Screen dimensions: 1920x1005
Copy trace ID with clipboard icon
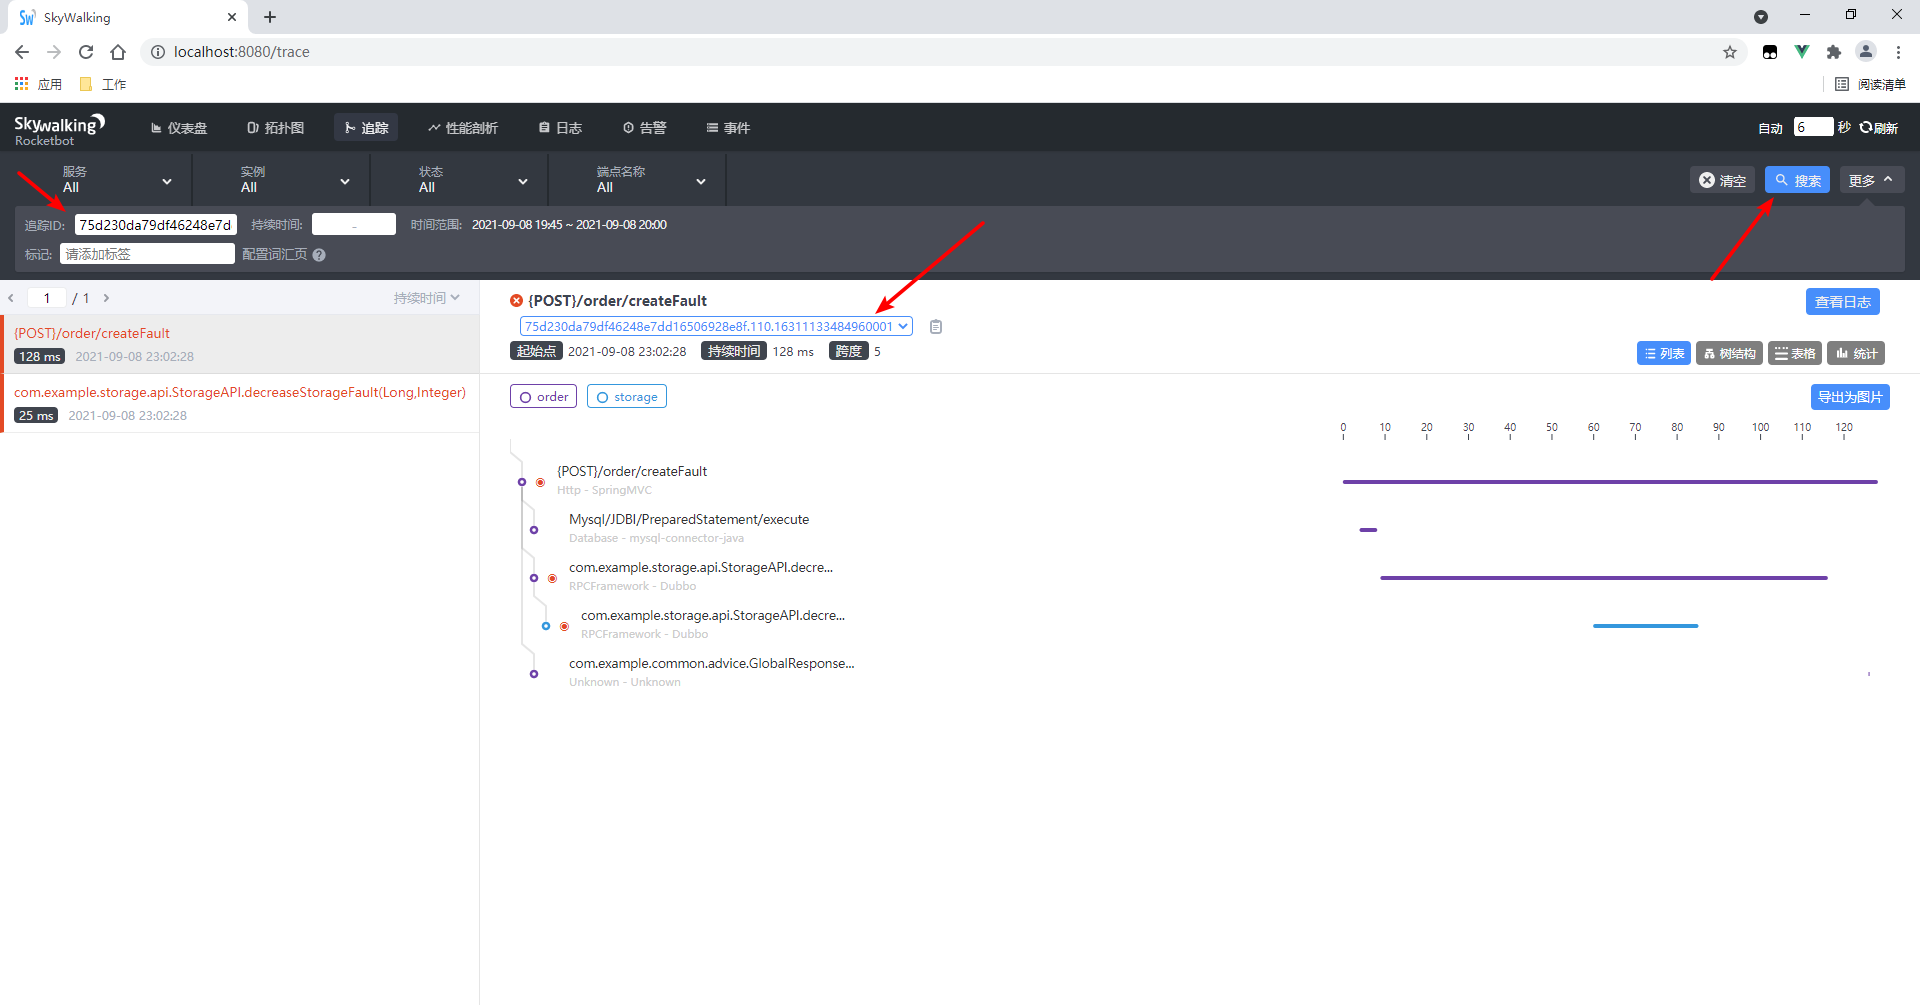(x=936, y=327)
